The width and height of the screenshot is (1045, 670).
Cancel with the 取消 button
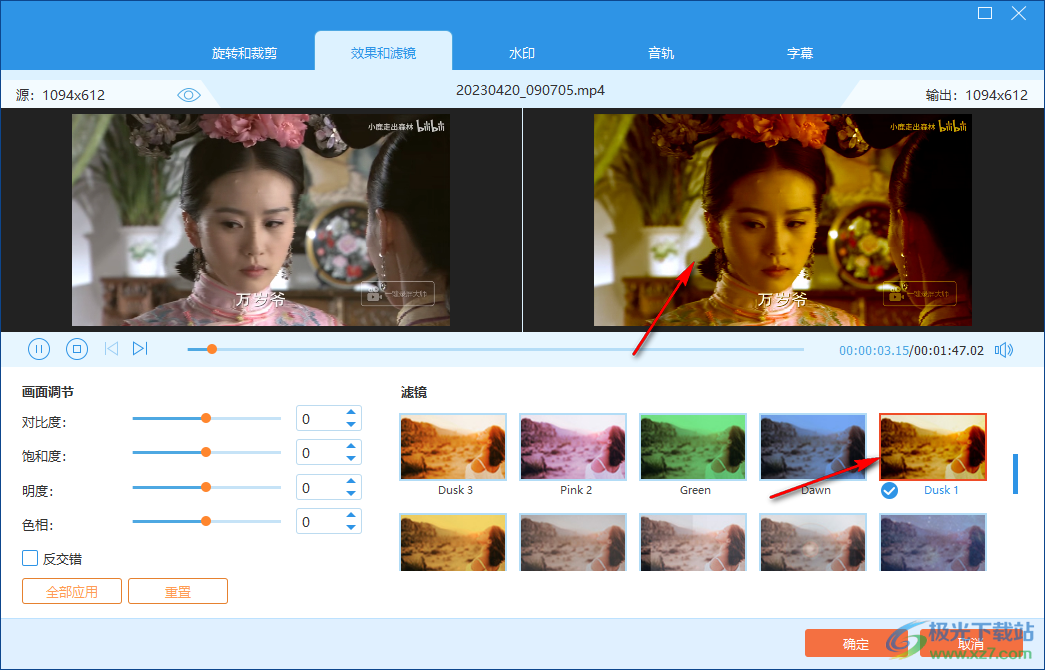970,644
